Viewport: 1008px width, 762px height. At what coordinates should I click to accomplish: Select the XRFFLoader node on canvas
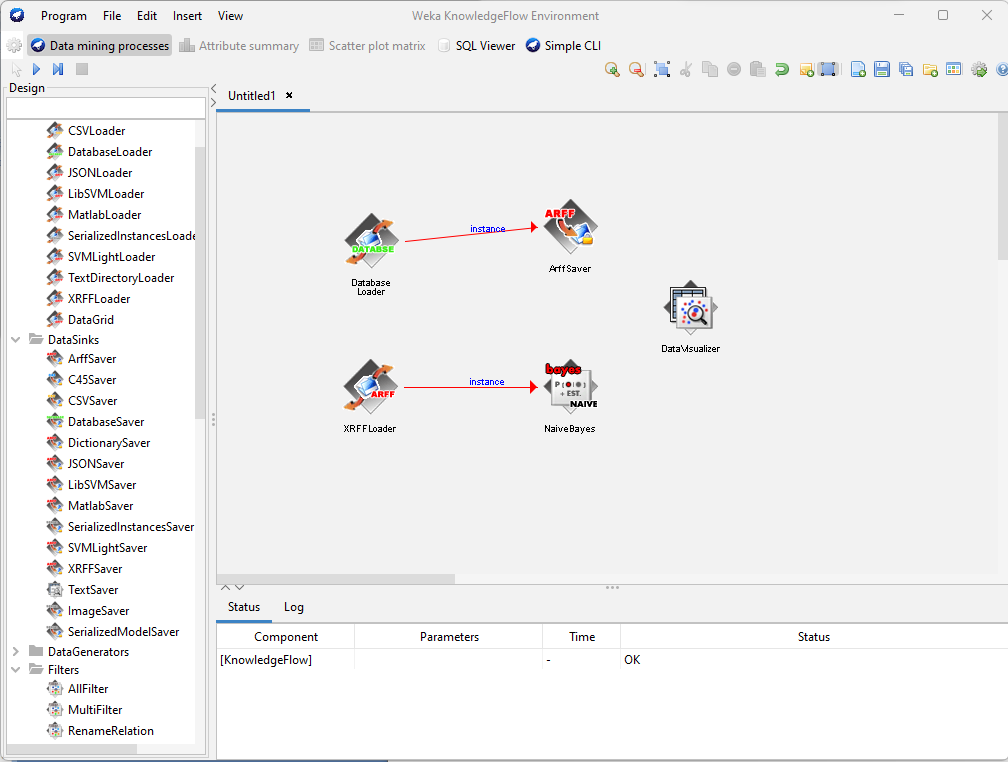371,386
